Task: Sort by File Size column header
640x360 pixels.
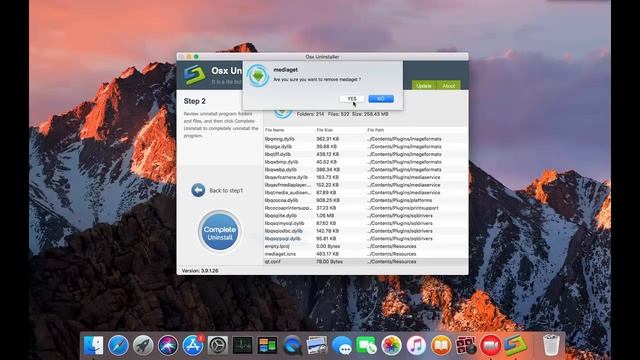Action: click(324, 130)
